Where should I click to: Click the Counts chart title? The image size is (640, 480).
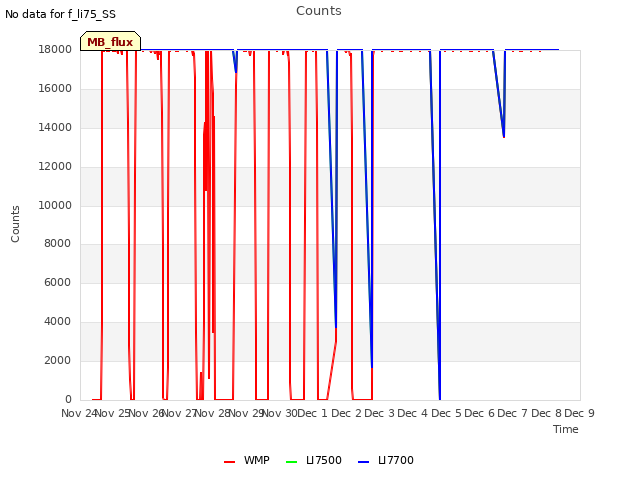click(x=319, y=11)
